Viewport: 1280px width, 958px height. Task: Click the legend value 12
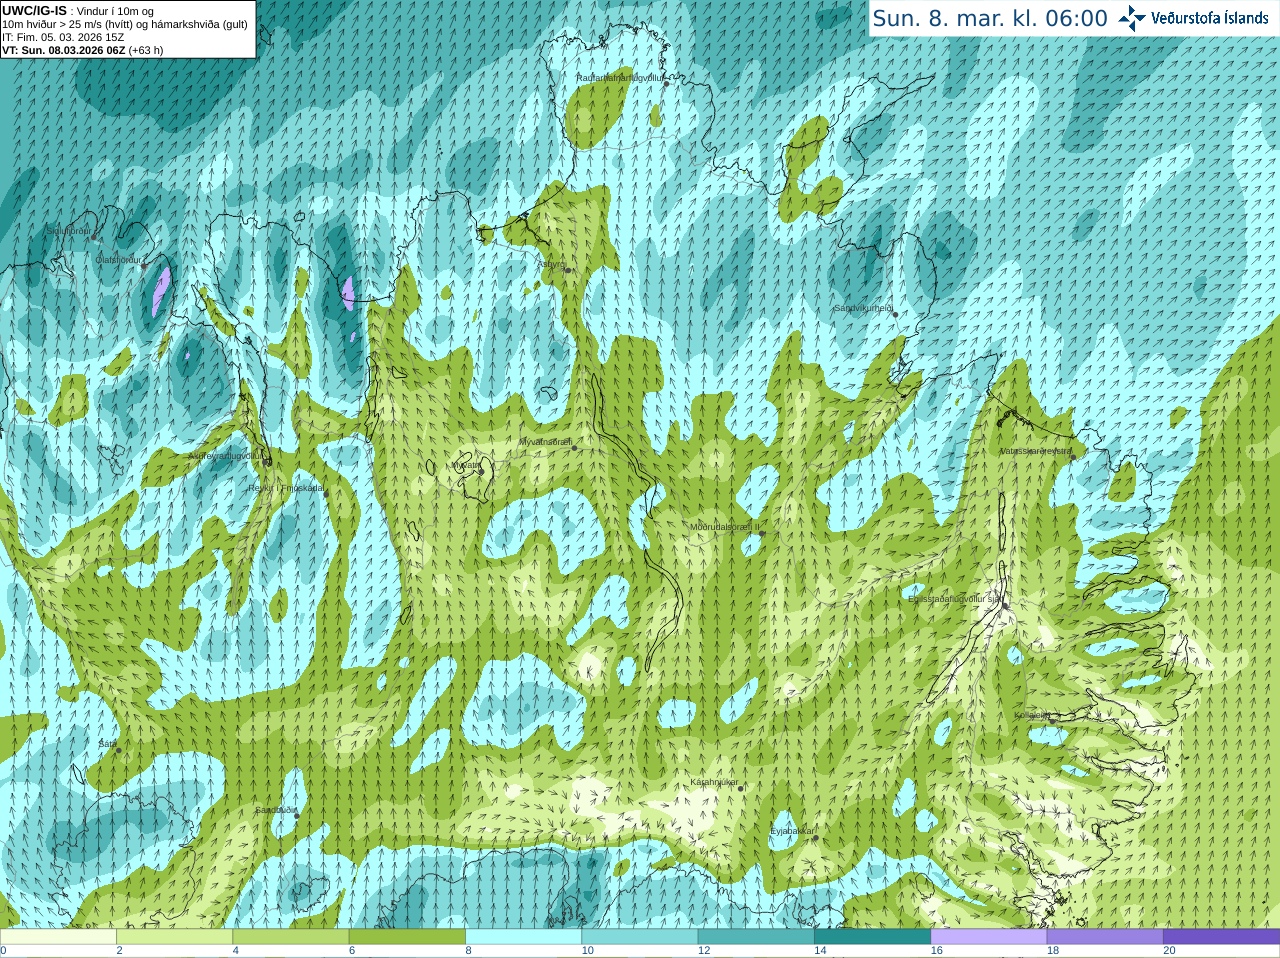[704, 951]
